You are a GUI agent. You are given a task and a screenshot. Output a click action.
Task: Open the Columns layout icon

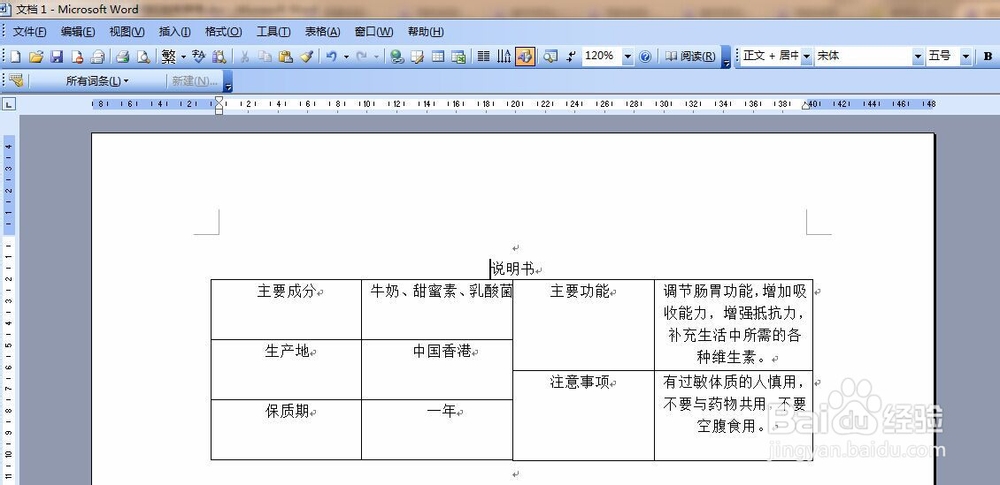click(483, 57)
